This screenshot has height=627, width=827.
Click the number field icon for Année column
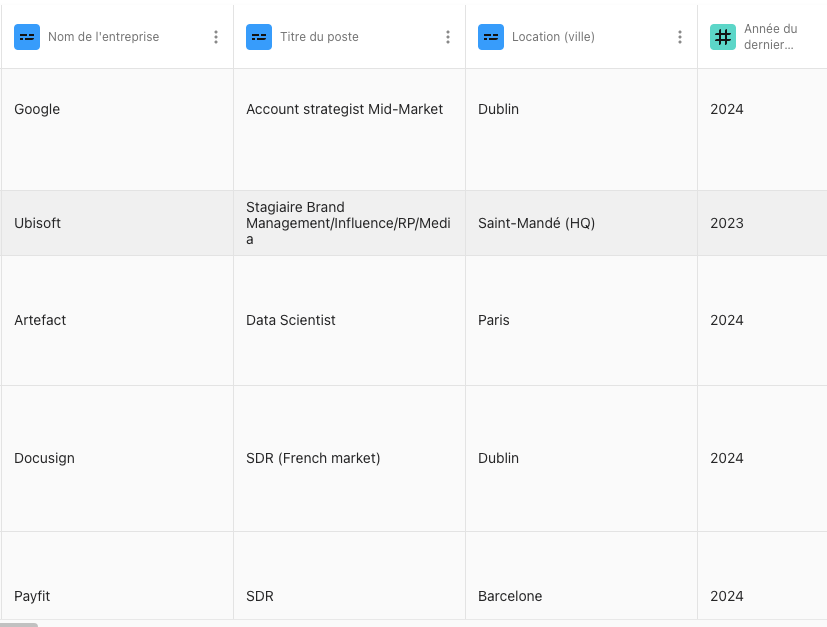pyautogui.click(x=723, y=37)
